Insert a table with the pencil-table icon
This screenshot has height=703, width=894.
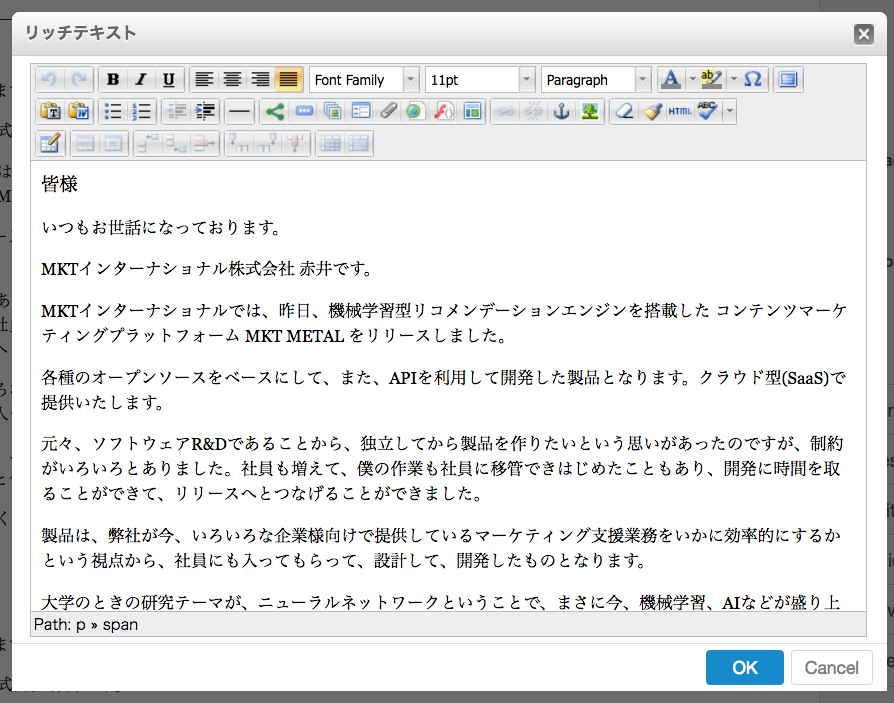click(50, 143)
